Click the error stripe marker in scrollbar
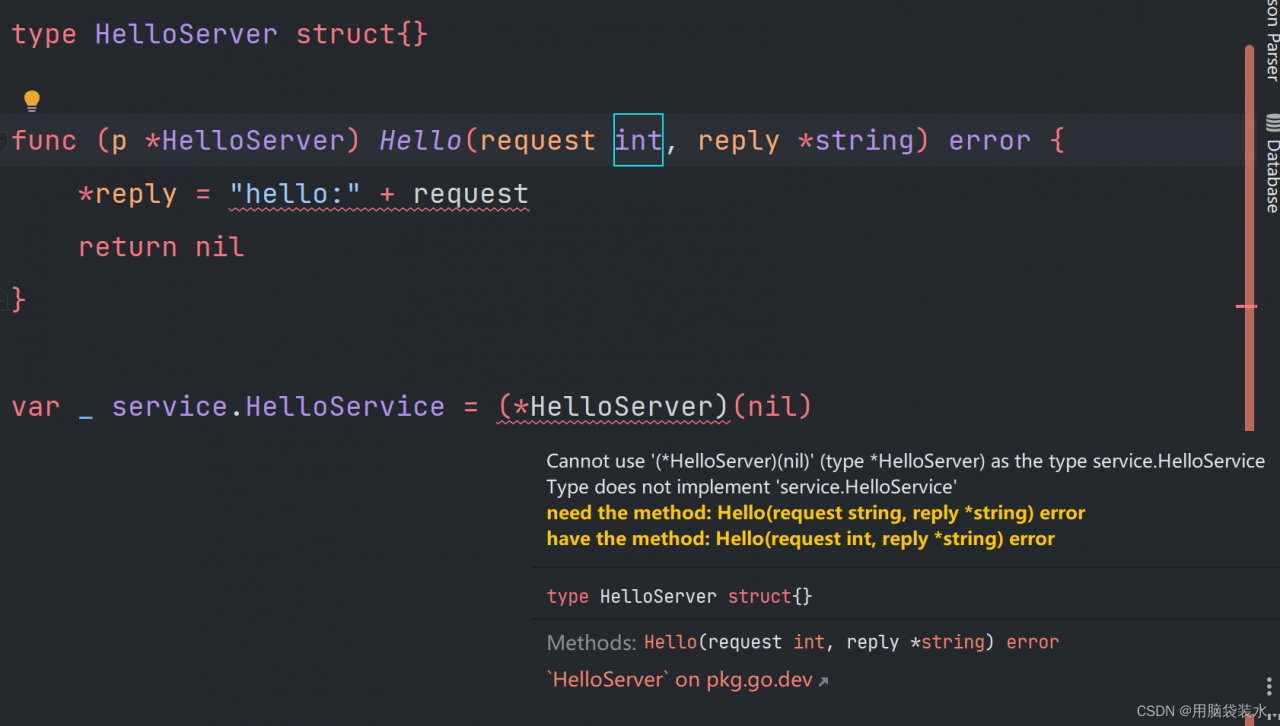Image resolution: width=1280 pixels, height=726 pixels. tap(1246, 306)
